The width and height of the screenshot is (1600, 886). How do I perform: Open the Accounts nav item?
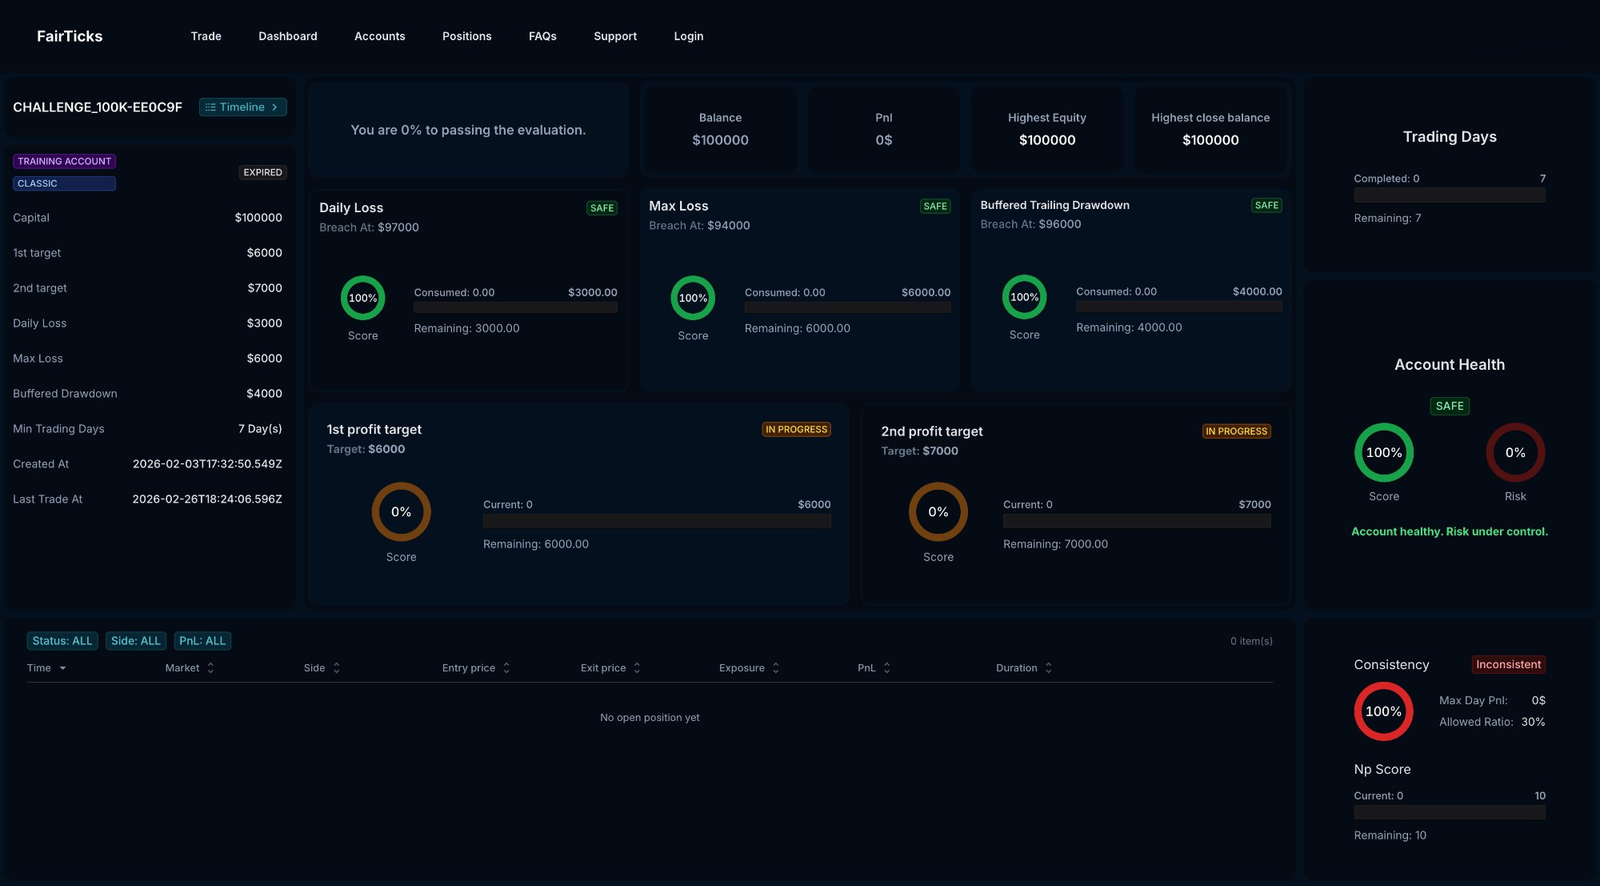pyautogui.click(x=380, y=36)
